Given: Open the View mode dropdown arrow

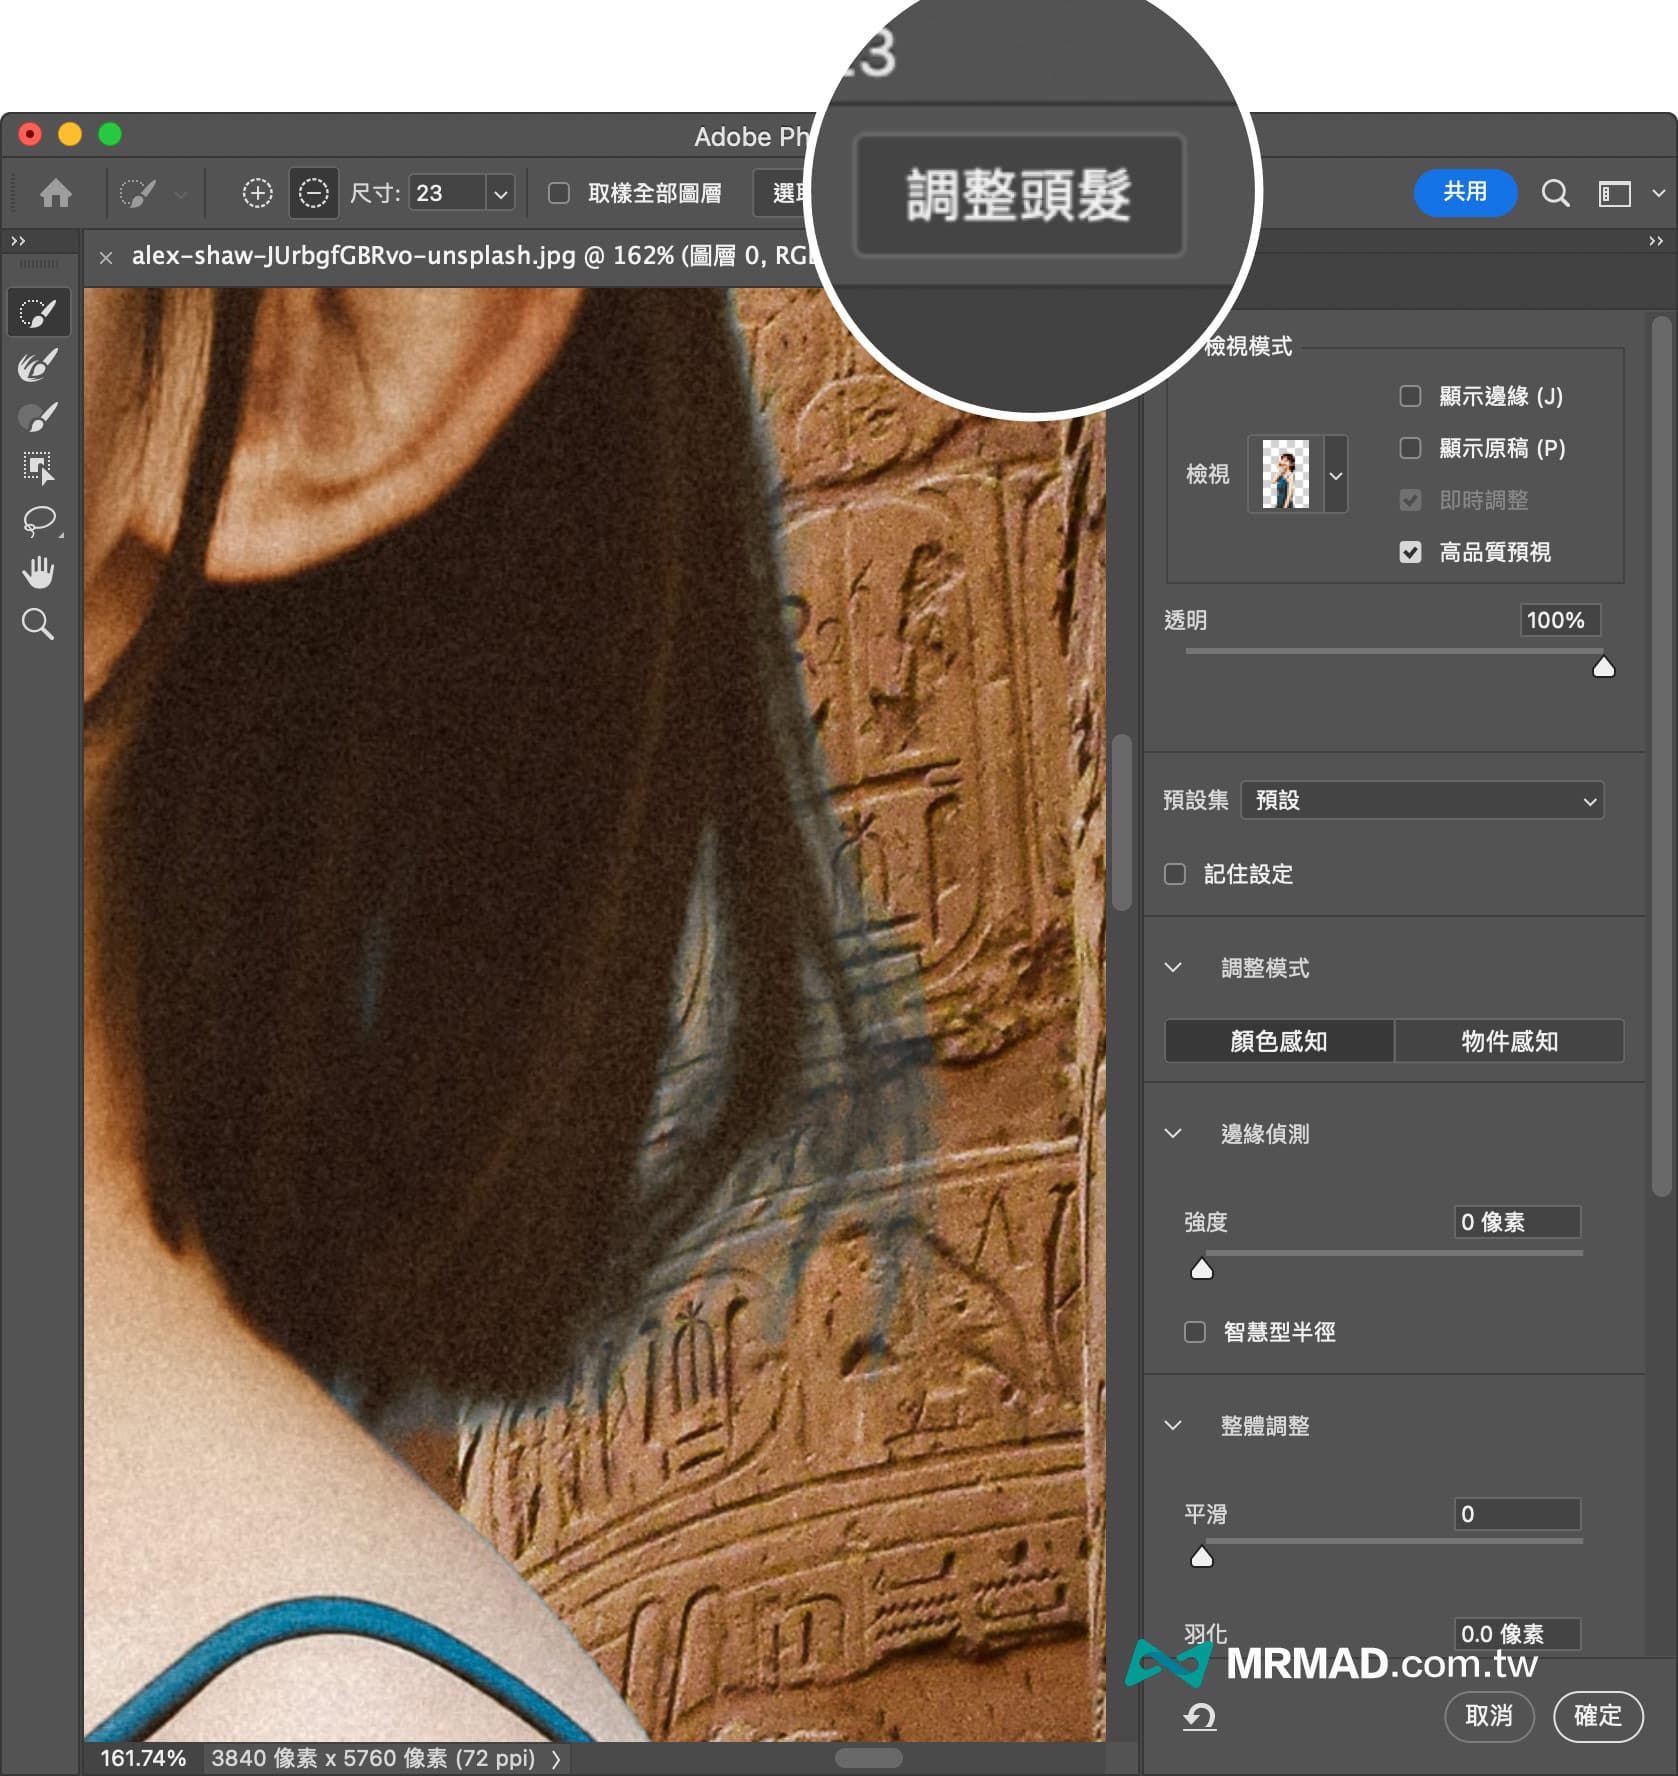Looking at the screenshot, I should pos(1335,474).
